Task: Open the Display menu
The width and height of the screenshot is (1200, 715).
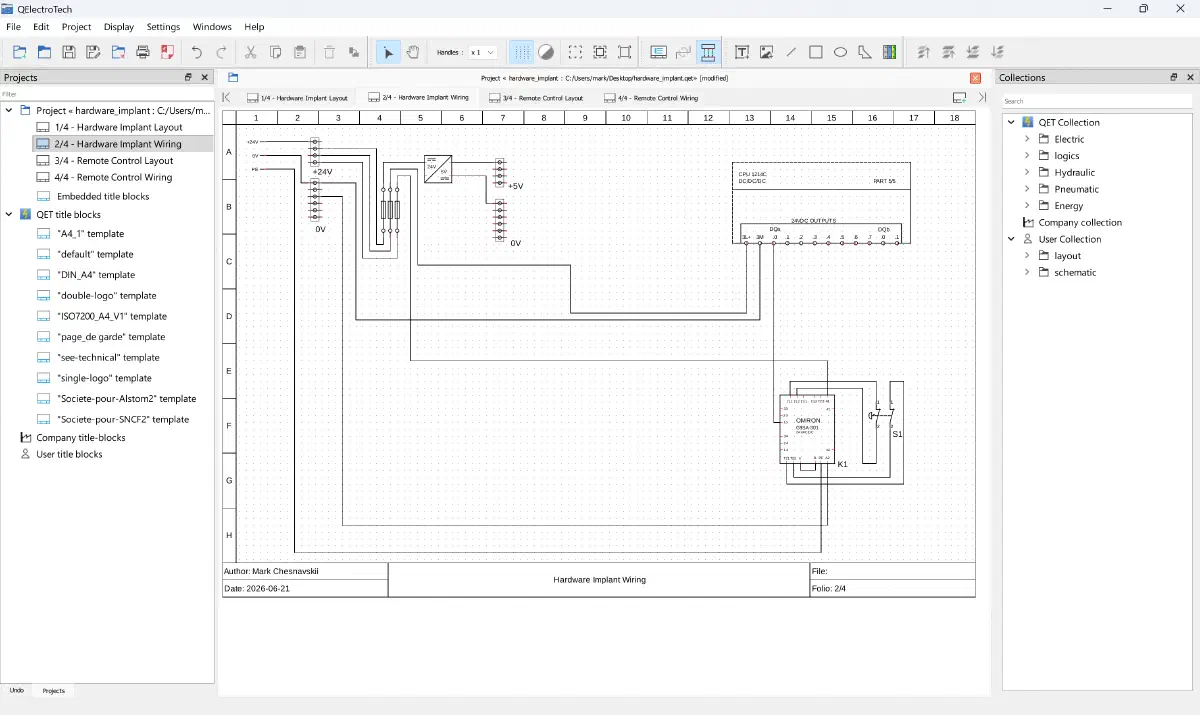Action: [119, 27]
